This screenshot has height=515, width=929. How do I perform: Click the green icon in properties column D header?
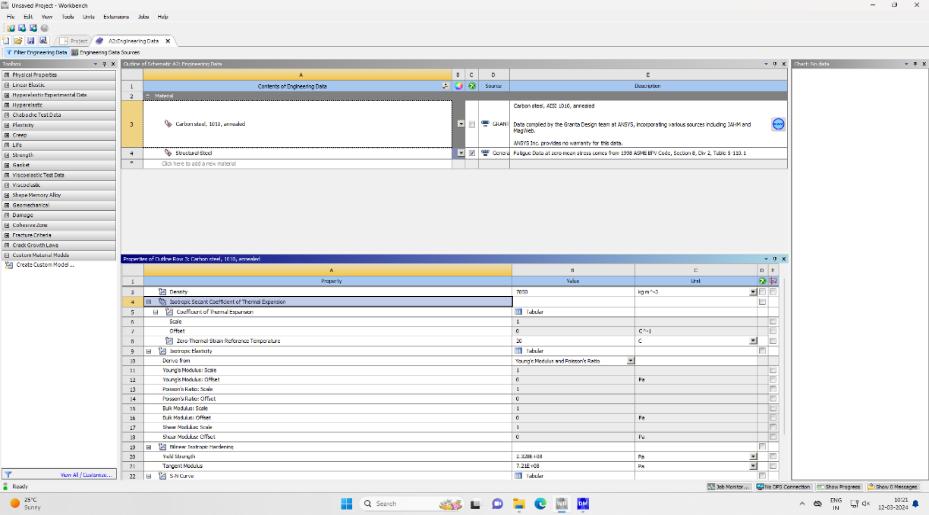763,281
